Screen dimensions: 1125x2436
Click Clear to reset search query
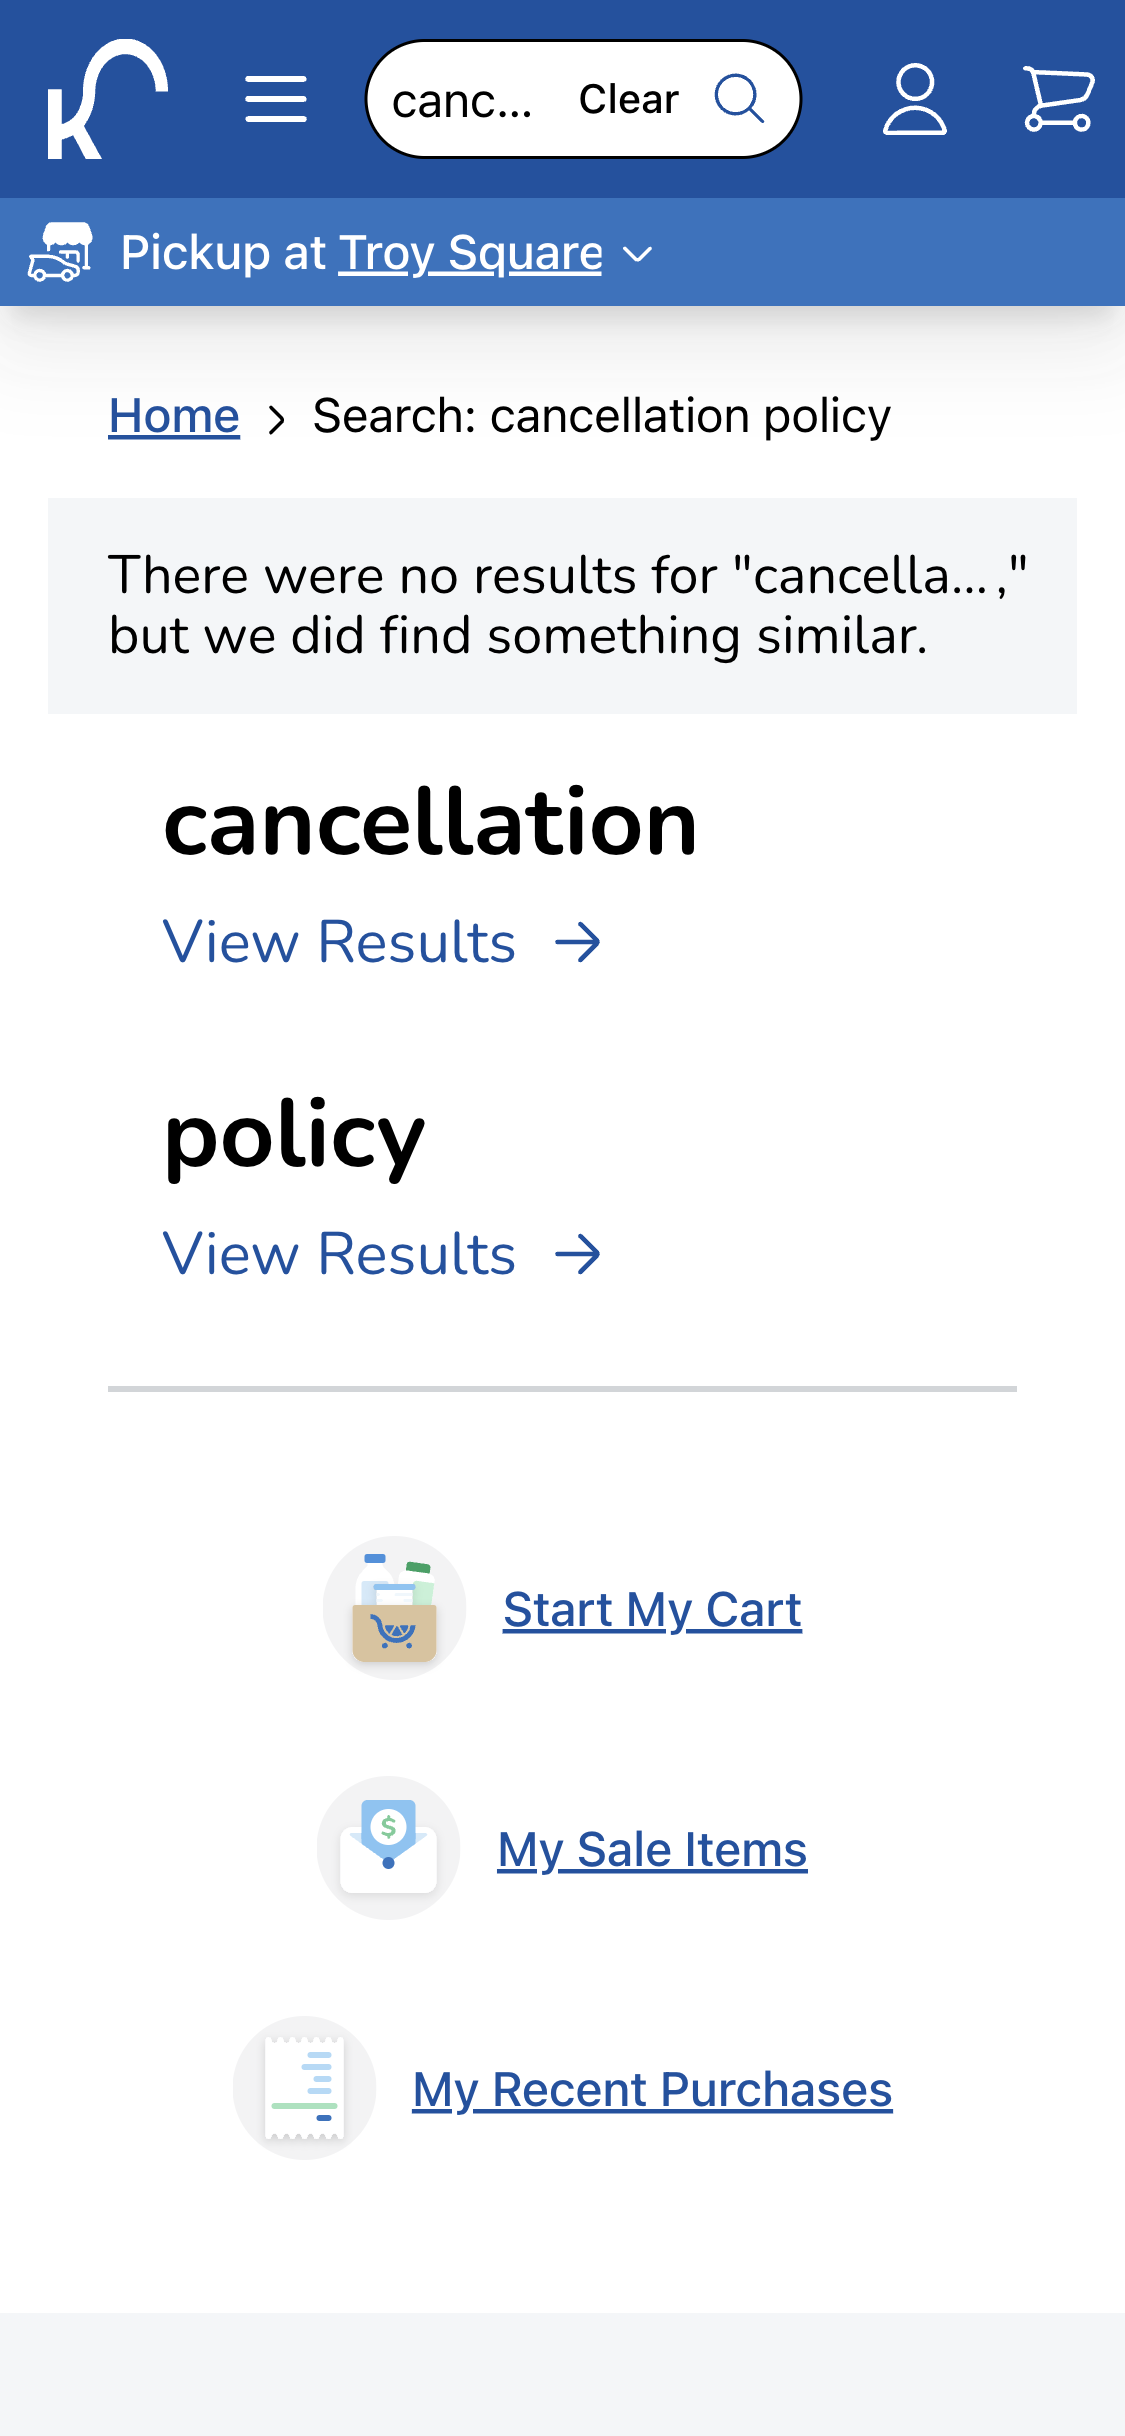[627, 98]
